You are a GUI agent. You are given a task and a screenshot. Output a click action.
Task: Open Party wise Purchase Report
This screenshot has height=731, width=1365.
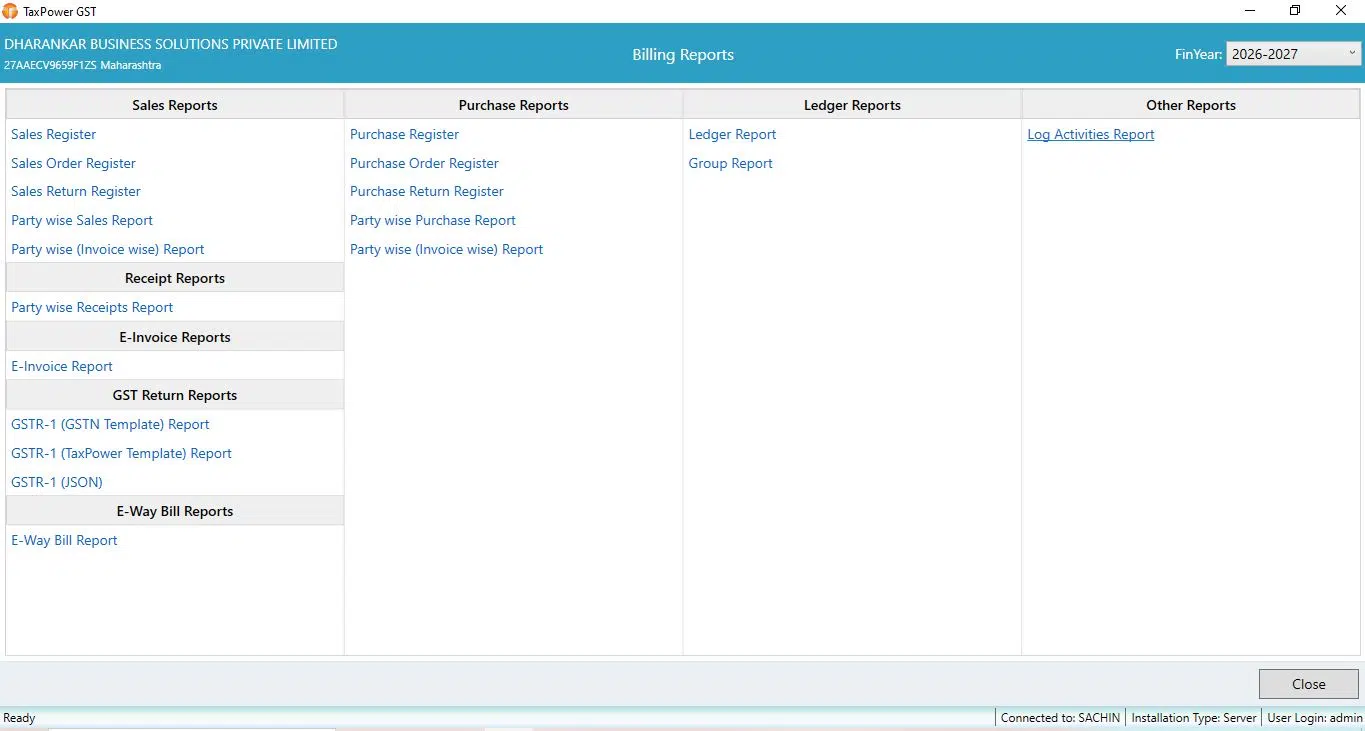click(x=433, y=220)
